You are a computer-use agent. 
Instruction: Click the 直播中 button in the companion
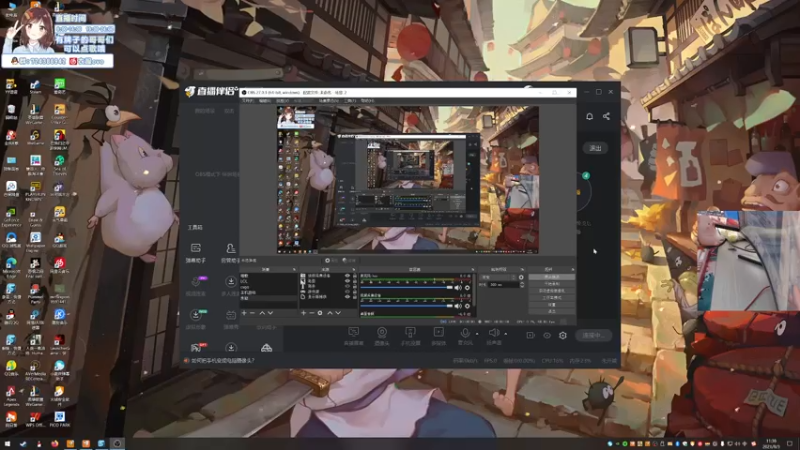click(593, 335)
